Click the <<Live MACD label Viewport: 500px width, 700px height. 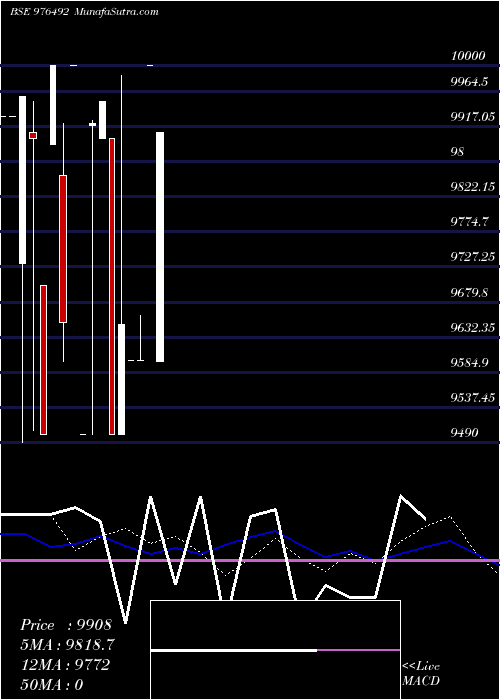coord(421,674)
